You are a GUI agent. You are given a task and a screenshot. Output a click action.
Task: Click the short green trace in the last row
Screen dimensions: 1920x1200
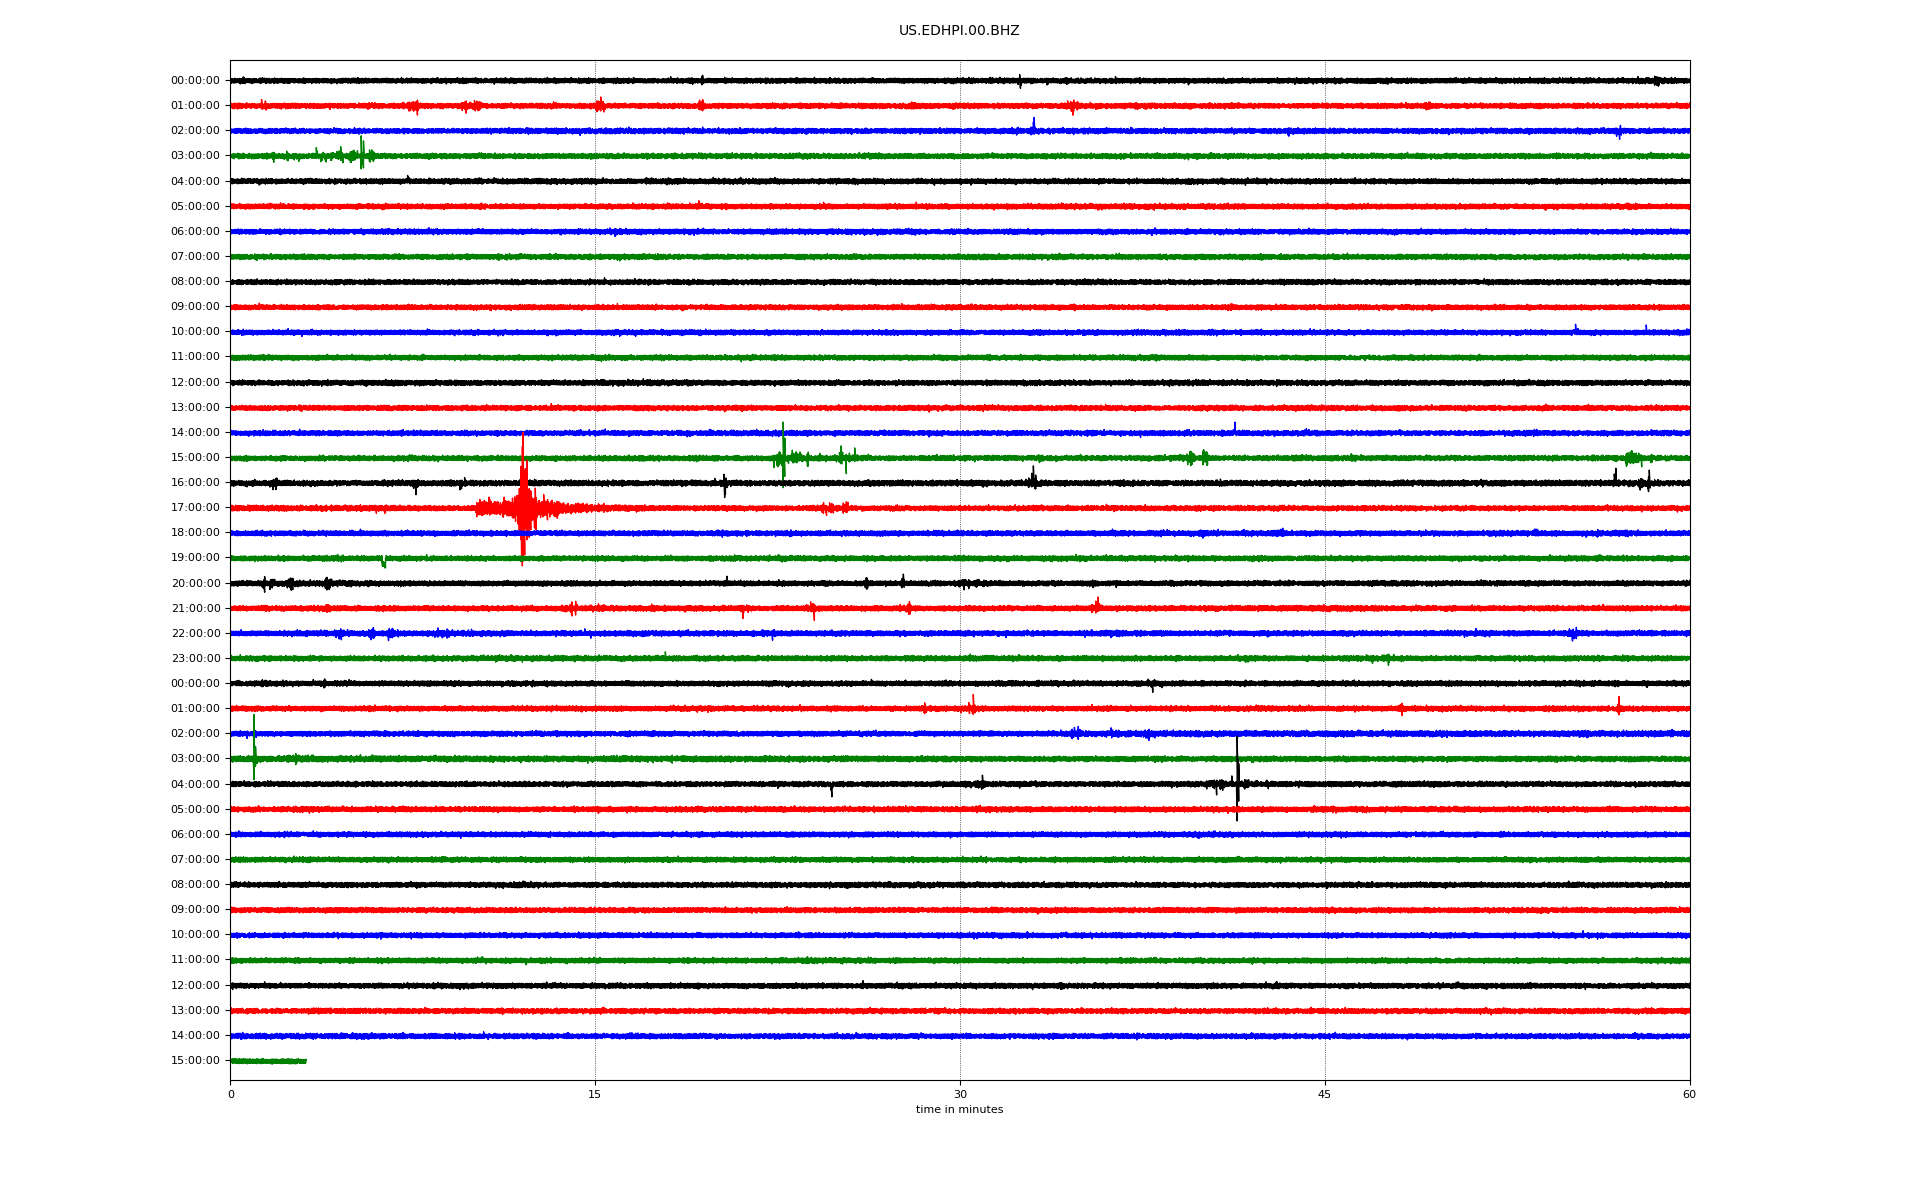(268, 1061)
